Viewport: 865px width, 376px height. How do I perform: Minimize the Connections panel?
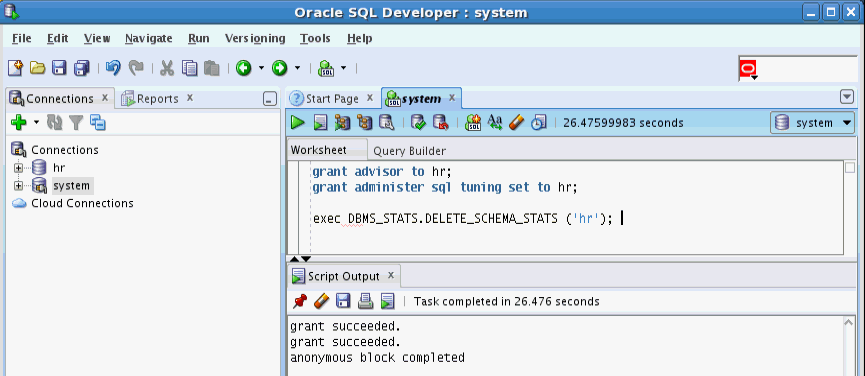[x=269, y=99]
